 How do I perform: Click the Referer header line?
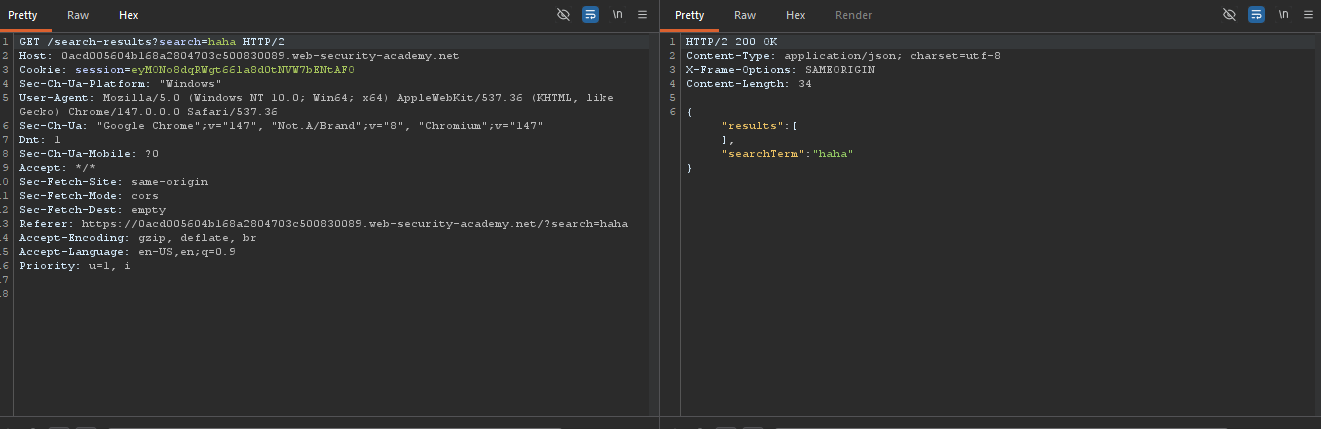(323, 224)
